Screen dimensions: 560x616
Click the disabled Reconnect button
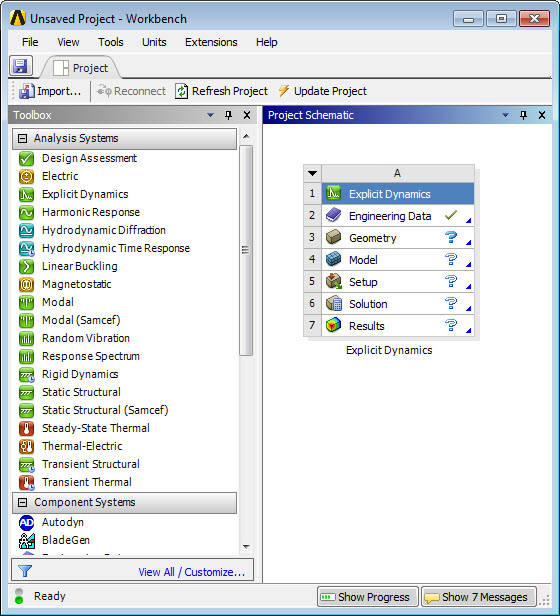pos(132,91)
